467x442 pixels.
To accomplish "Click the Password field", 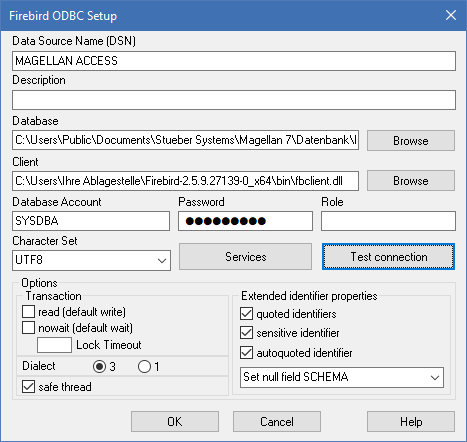I will pyautogui.click(x=245, y=221).
